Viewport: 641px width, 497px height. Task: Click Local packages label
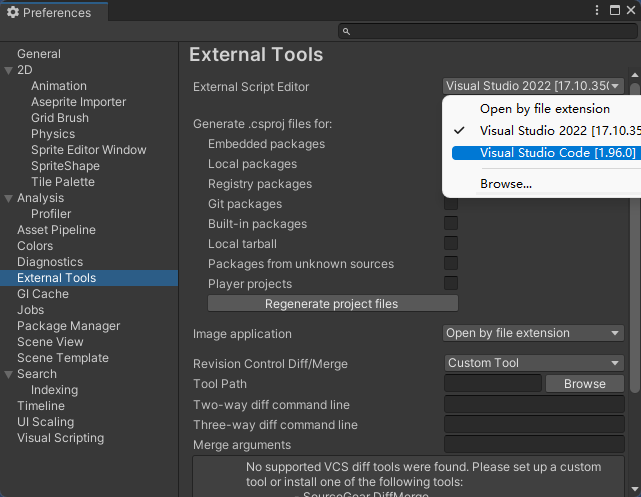253,164
